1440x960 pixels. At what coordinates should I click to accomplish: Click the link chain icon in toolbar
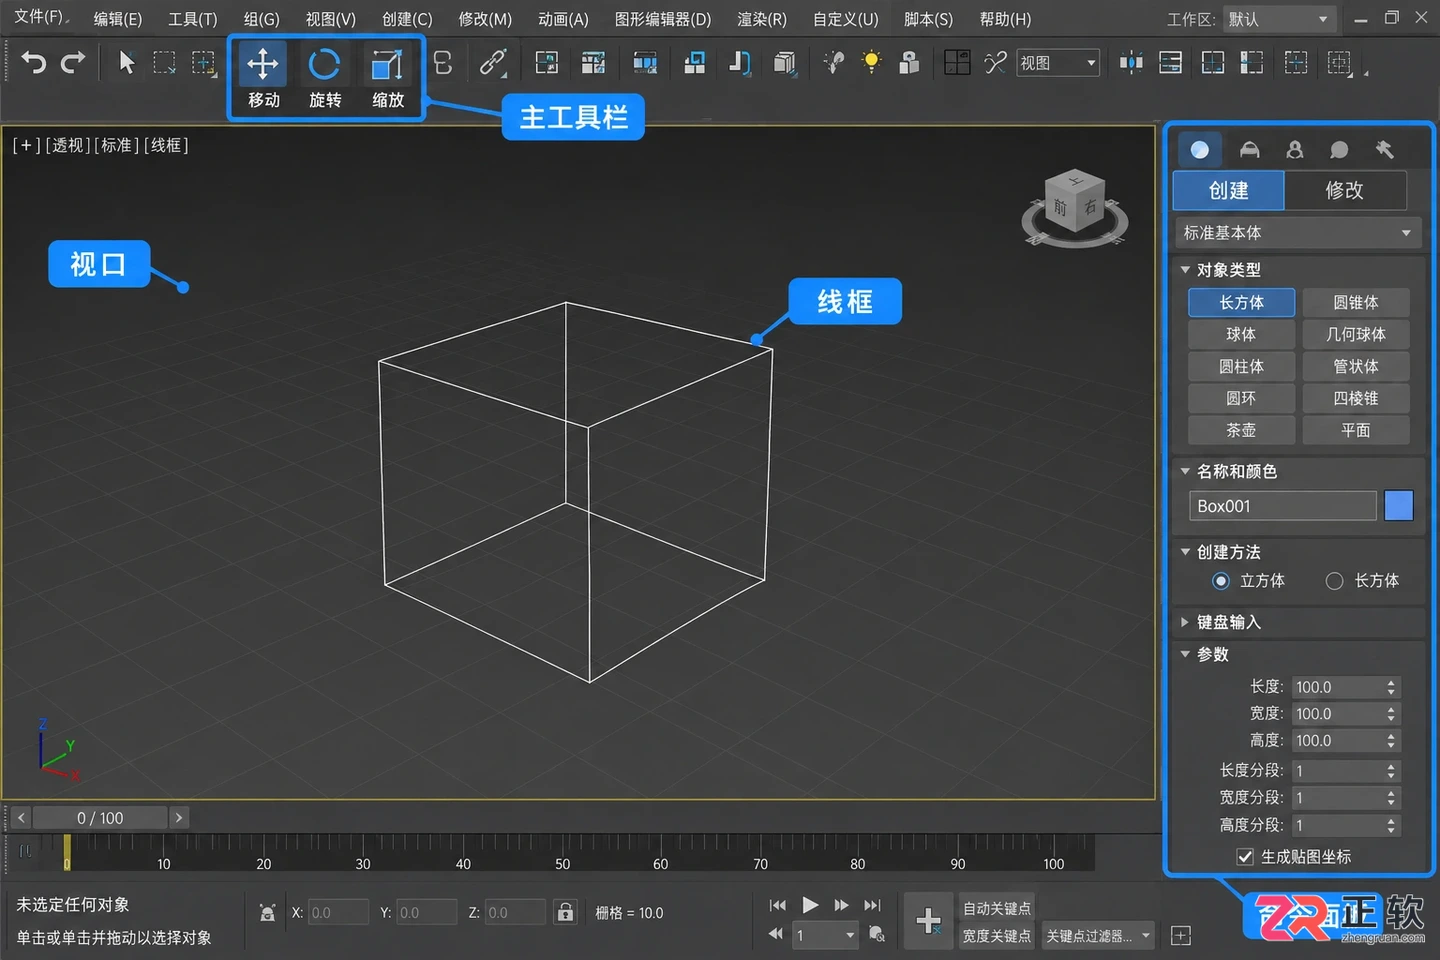(492, 63)
